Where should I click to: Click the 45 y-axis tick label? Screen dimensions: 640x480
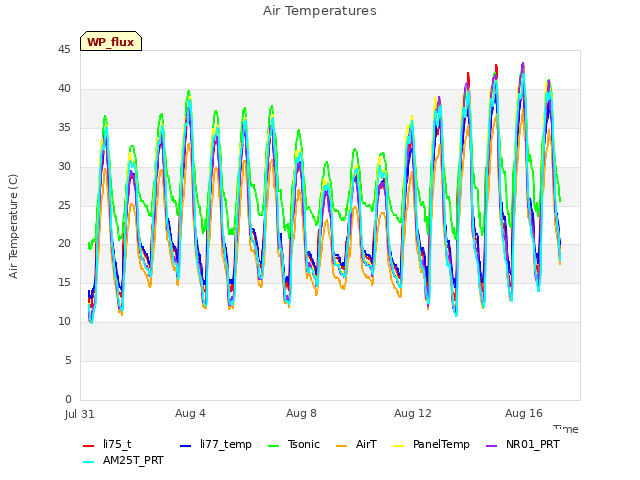(64, 49)
